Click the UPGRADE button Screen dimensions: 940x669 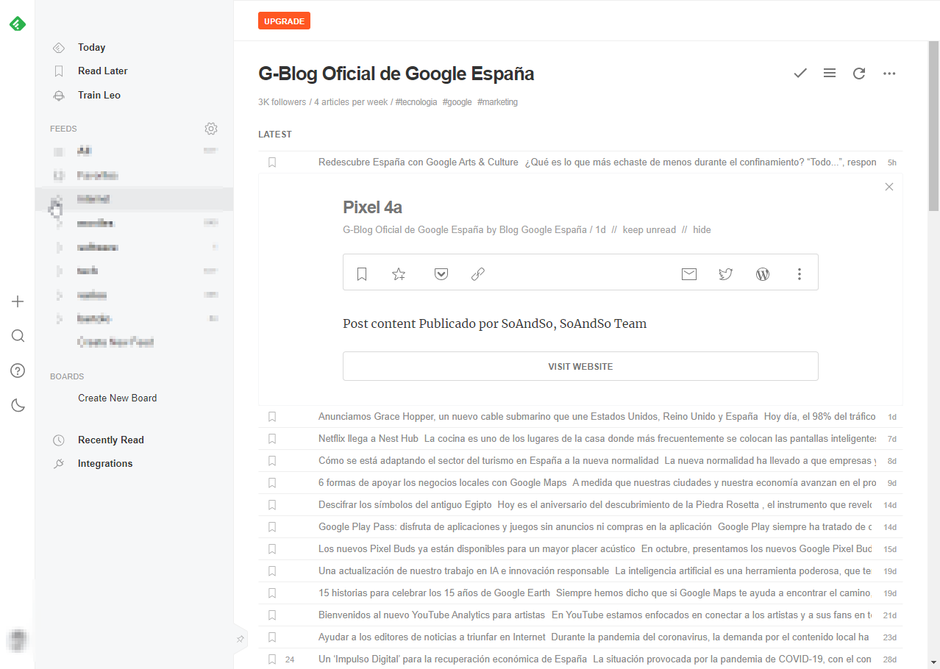284,21
